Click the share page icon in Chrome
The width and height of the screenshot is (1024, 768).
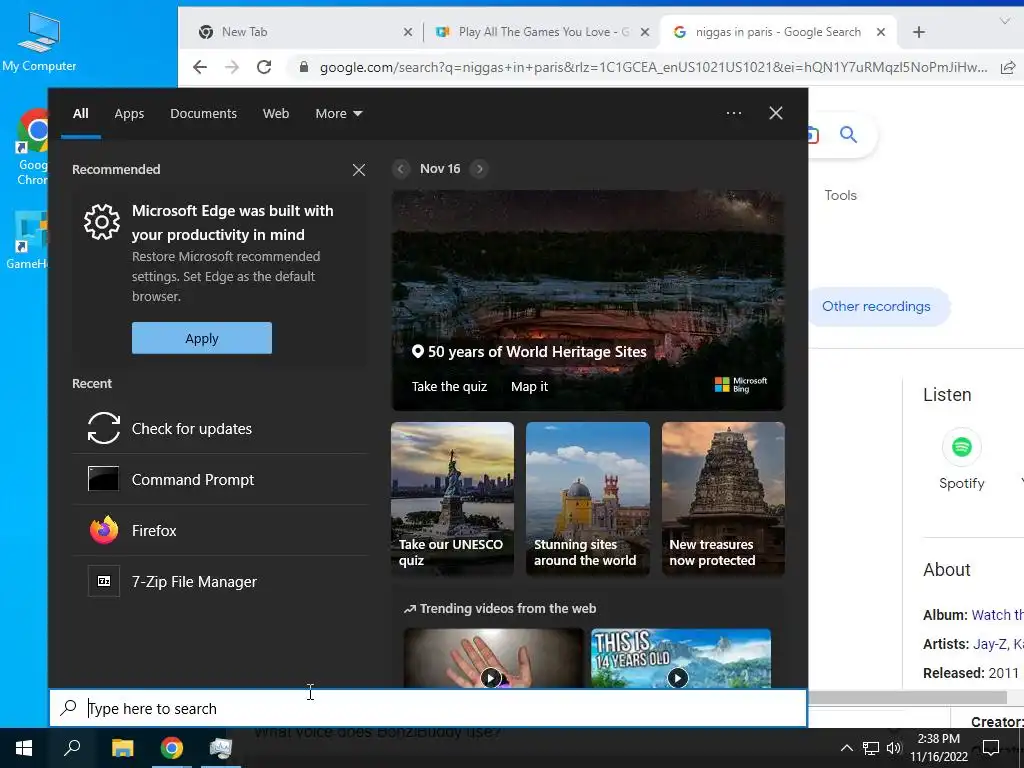tap(1008, 67)
